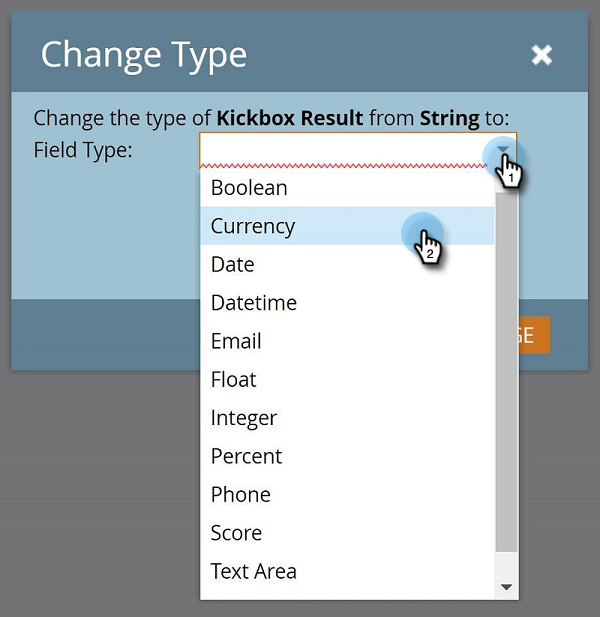Click the dropdown list scrollbar thumb
Image resolution: width=600 pixels, height=617 pixels.
507,370
